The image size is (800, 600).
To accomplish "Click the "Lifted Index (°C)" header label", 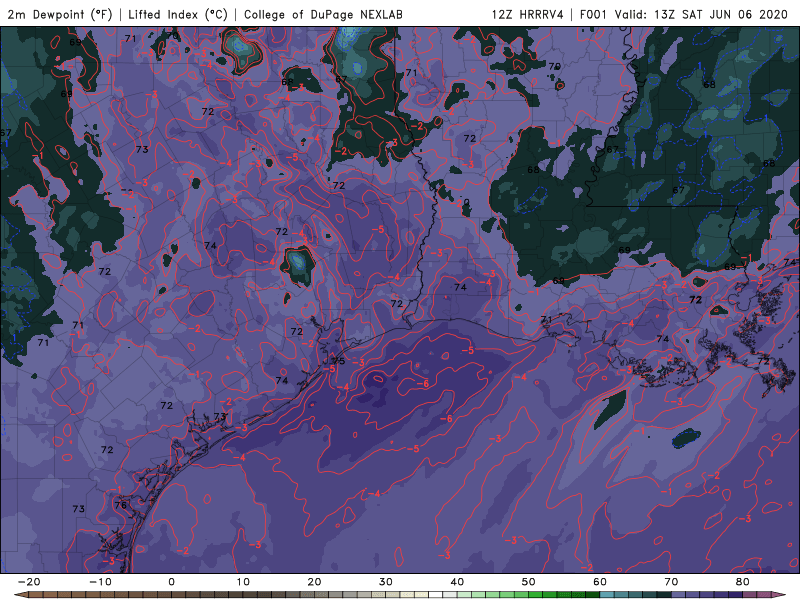I will (178, 14).
